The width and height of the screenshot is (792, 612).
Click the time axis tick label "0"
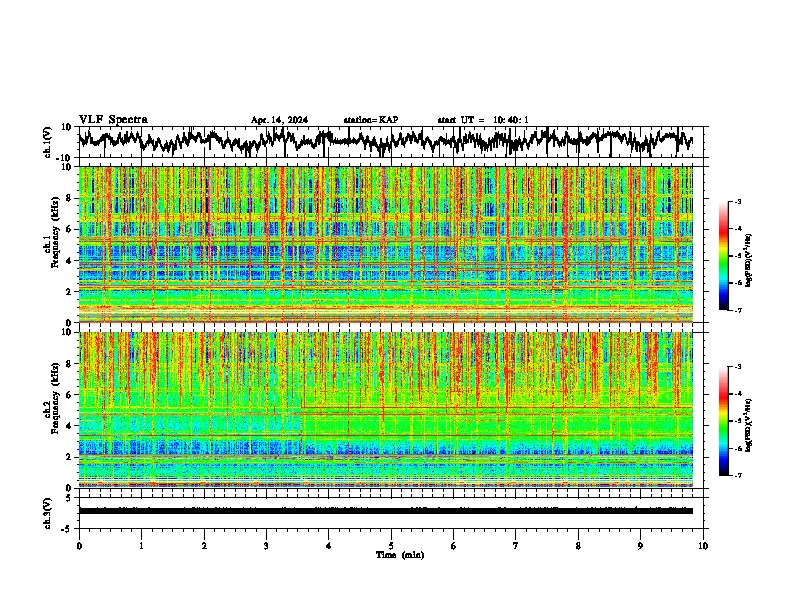(x=79, y=546)
